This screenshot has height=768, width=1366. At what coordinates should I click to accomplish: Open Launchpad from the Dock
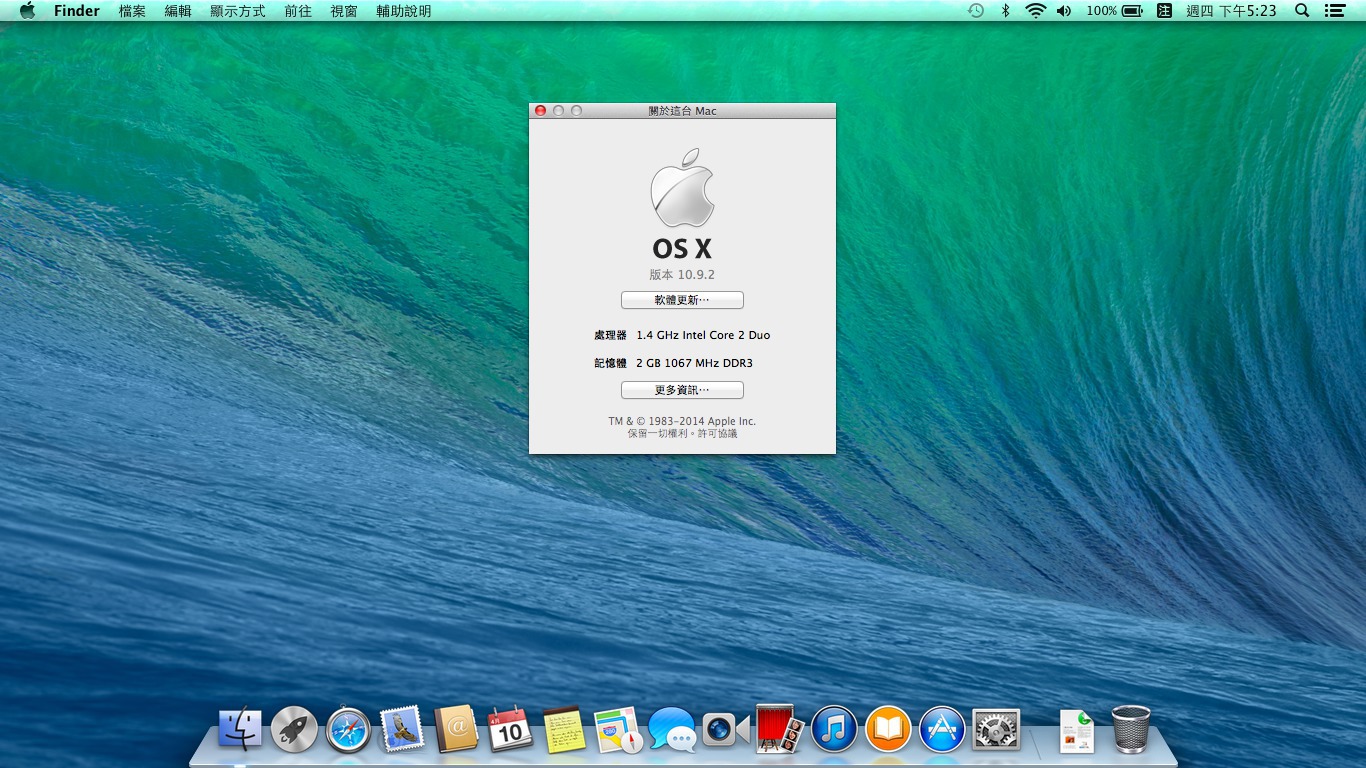[294, 730]
